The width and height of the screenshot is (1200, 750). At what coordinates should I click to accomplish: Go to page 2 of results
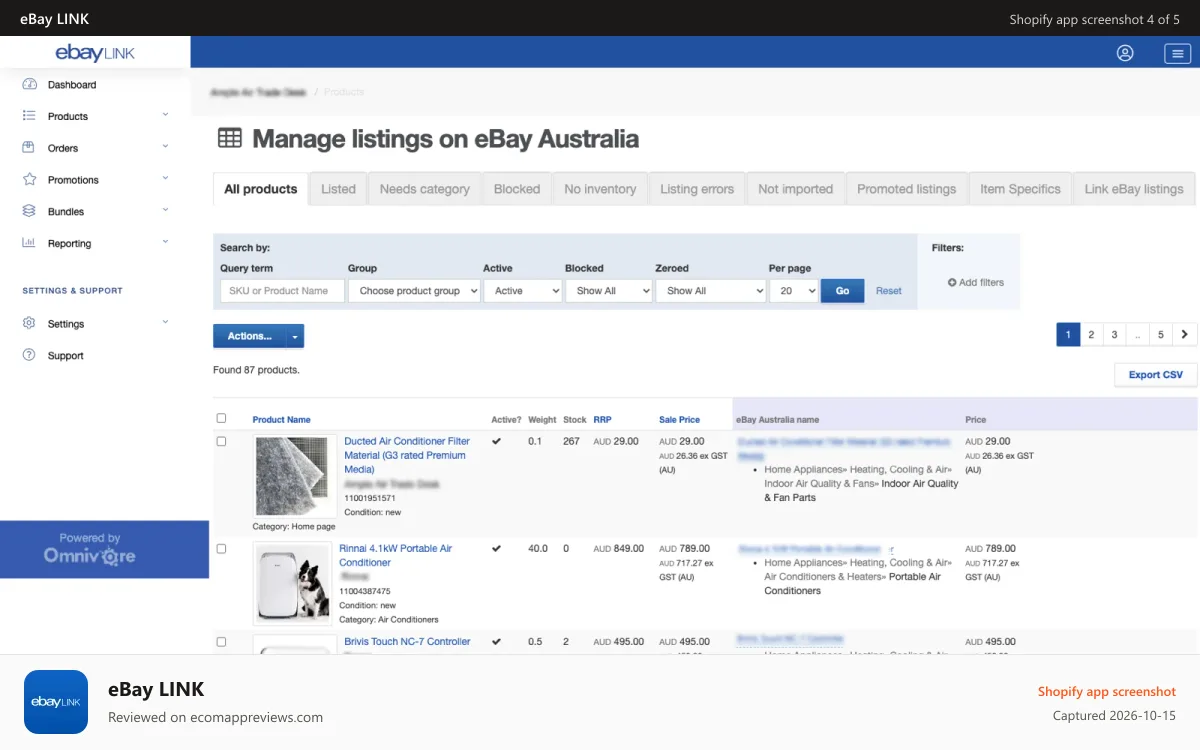tap(1091, 335)
